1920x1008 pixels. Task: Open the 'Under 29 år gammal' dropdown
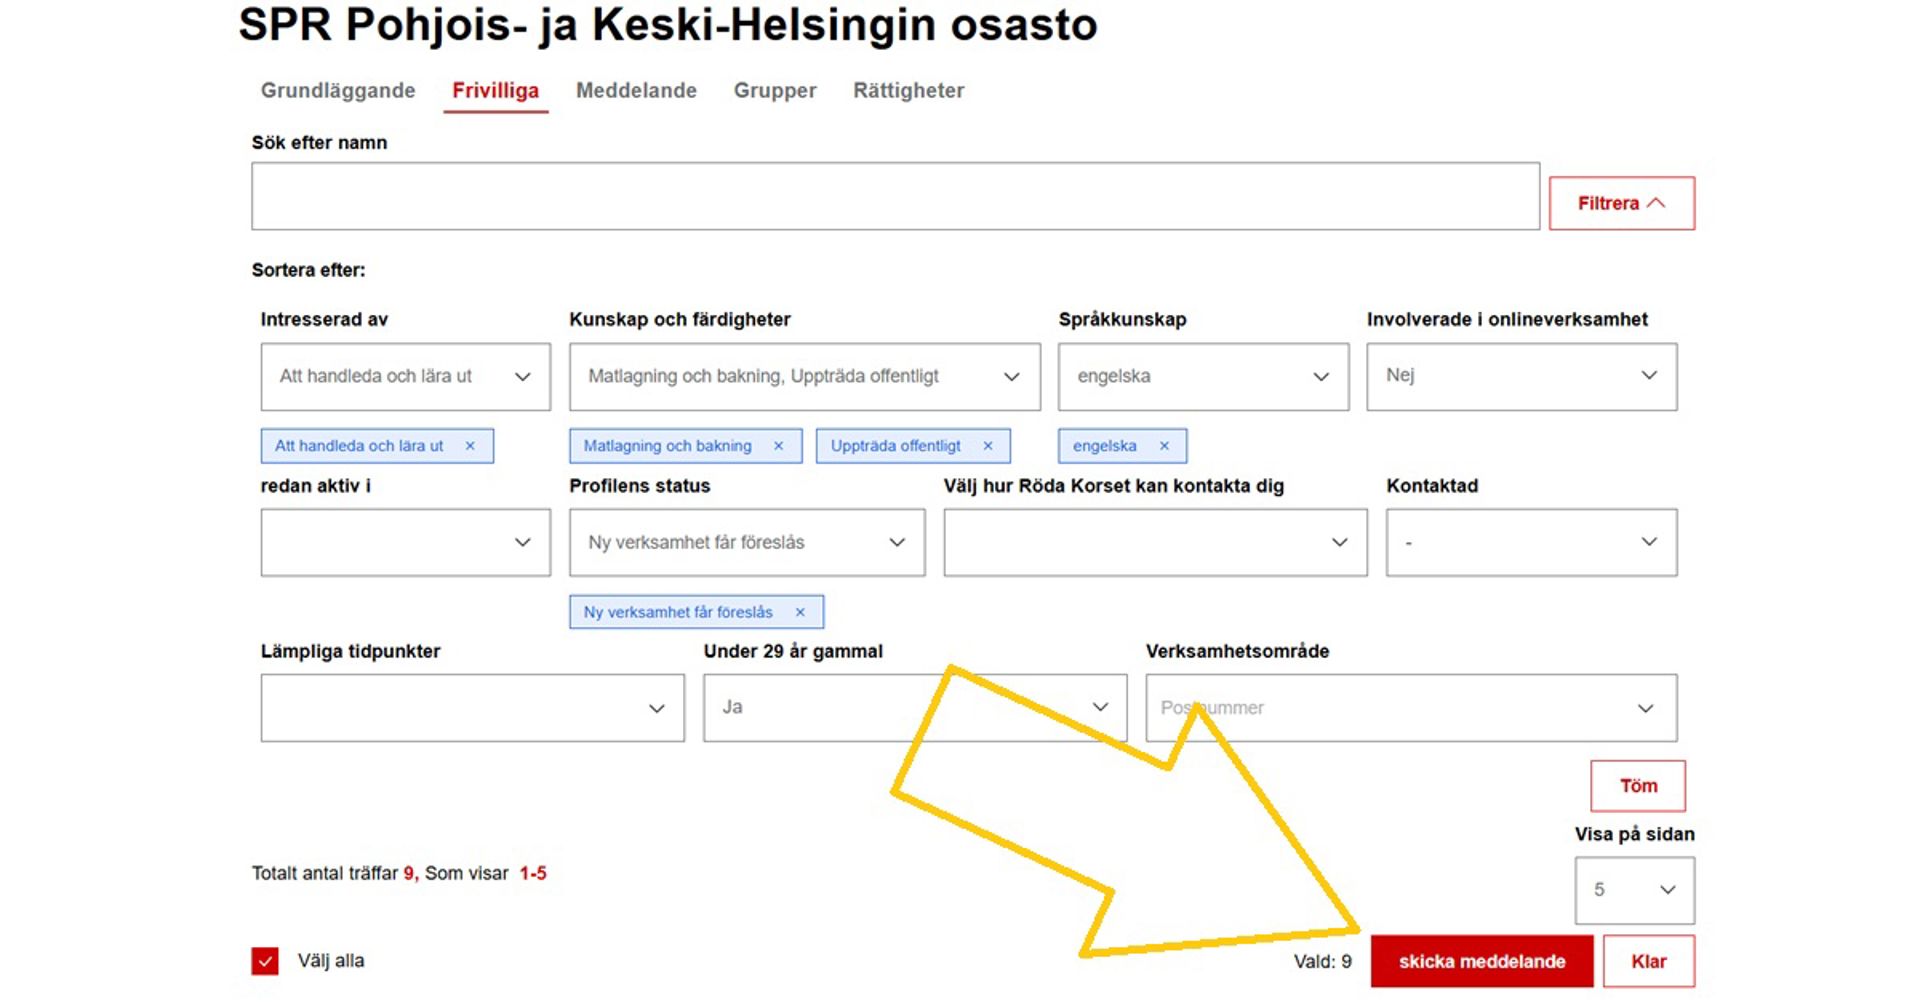(x=914, y=708)
